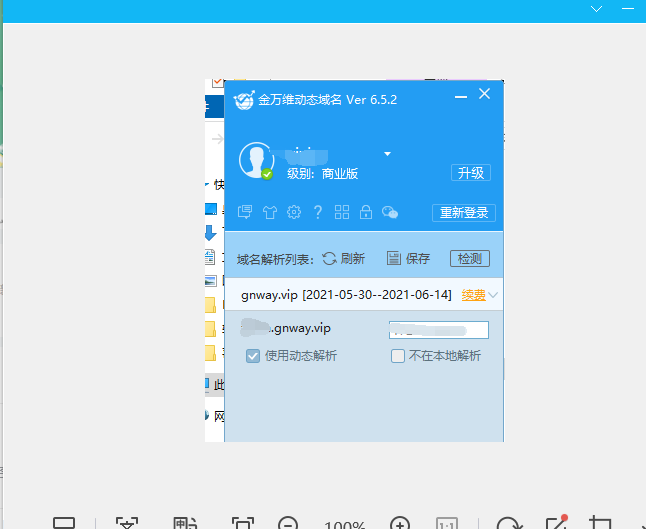The image size is (646, 529).
Task: Click the IP address input field
Action: pyautogui.click(x=439, y=330)
